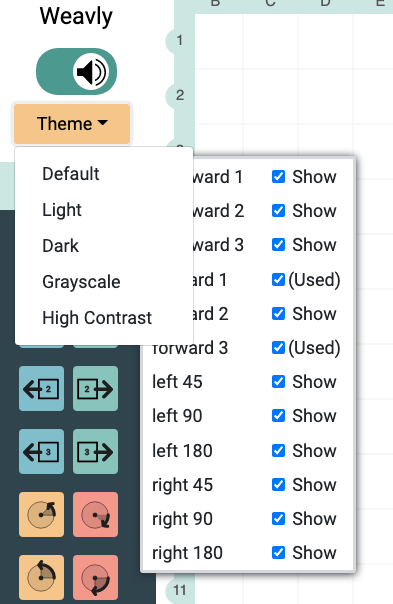Collapse the Theme dropdown
Viewport: 393px width, 604px height.
[x=72, y=124]
